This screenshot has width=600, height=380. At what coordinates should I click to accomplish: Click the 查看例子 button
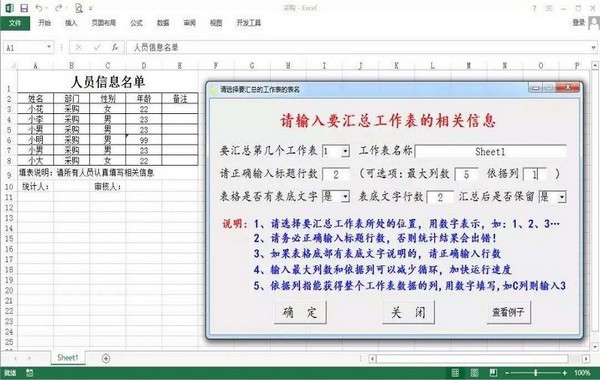[x=509, y=312]
